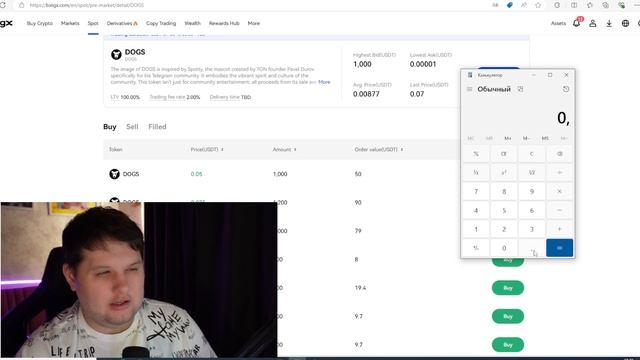The height and width of the screenshot is (360, 640).
Task: Click digit 5 on the calculator
Action: tap(504, 210)
